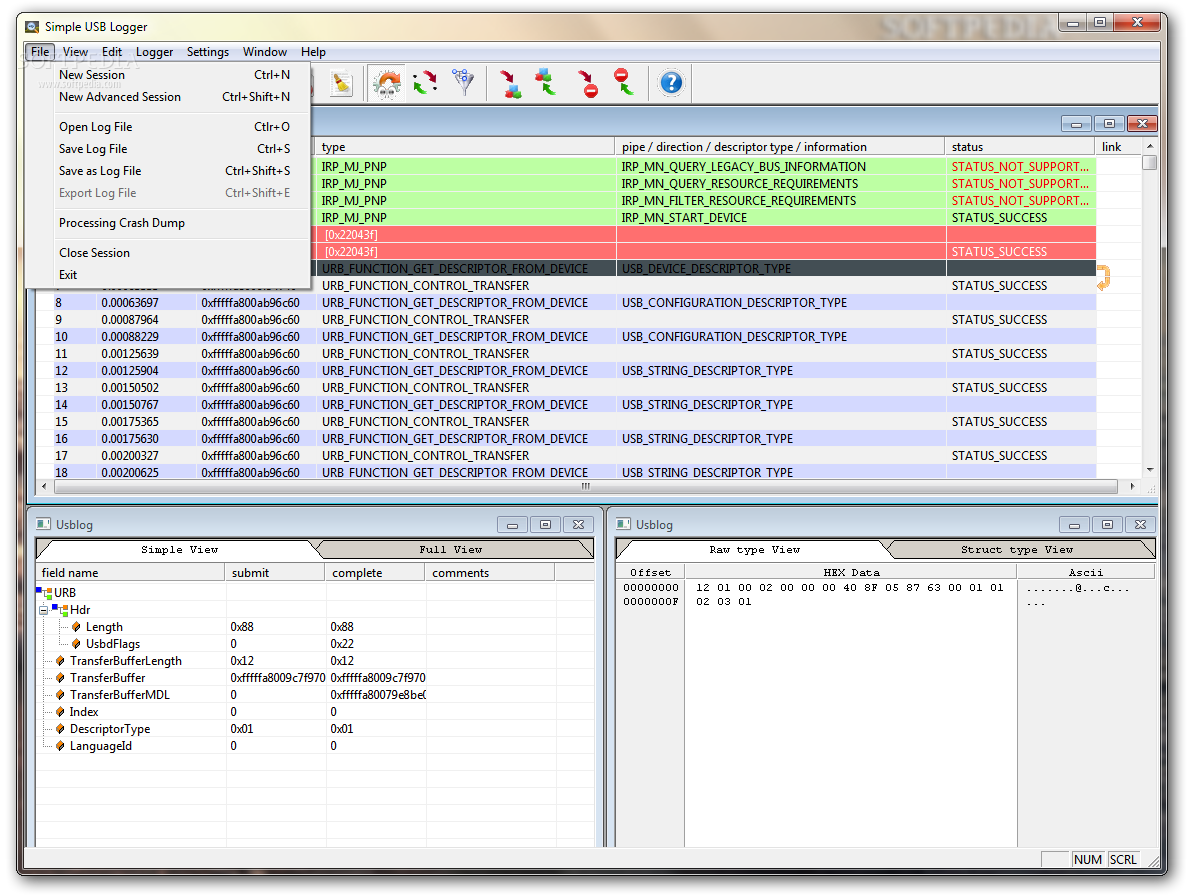Choose Close Session from menu
The height and width of the screenshot is (896, 1188).
click(x=169, y=252)
